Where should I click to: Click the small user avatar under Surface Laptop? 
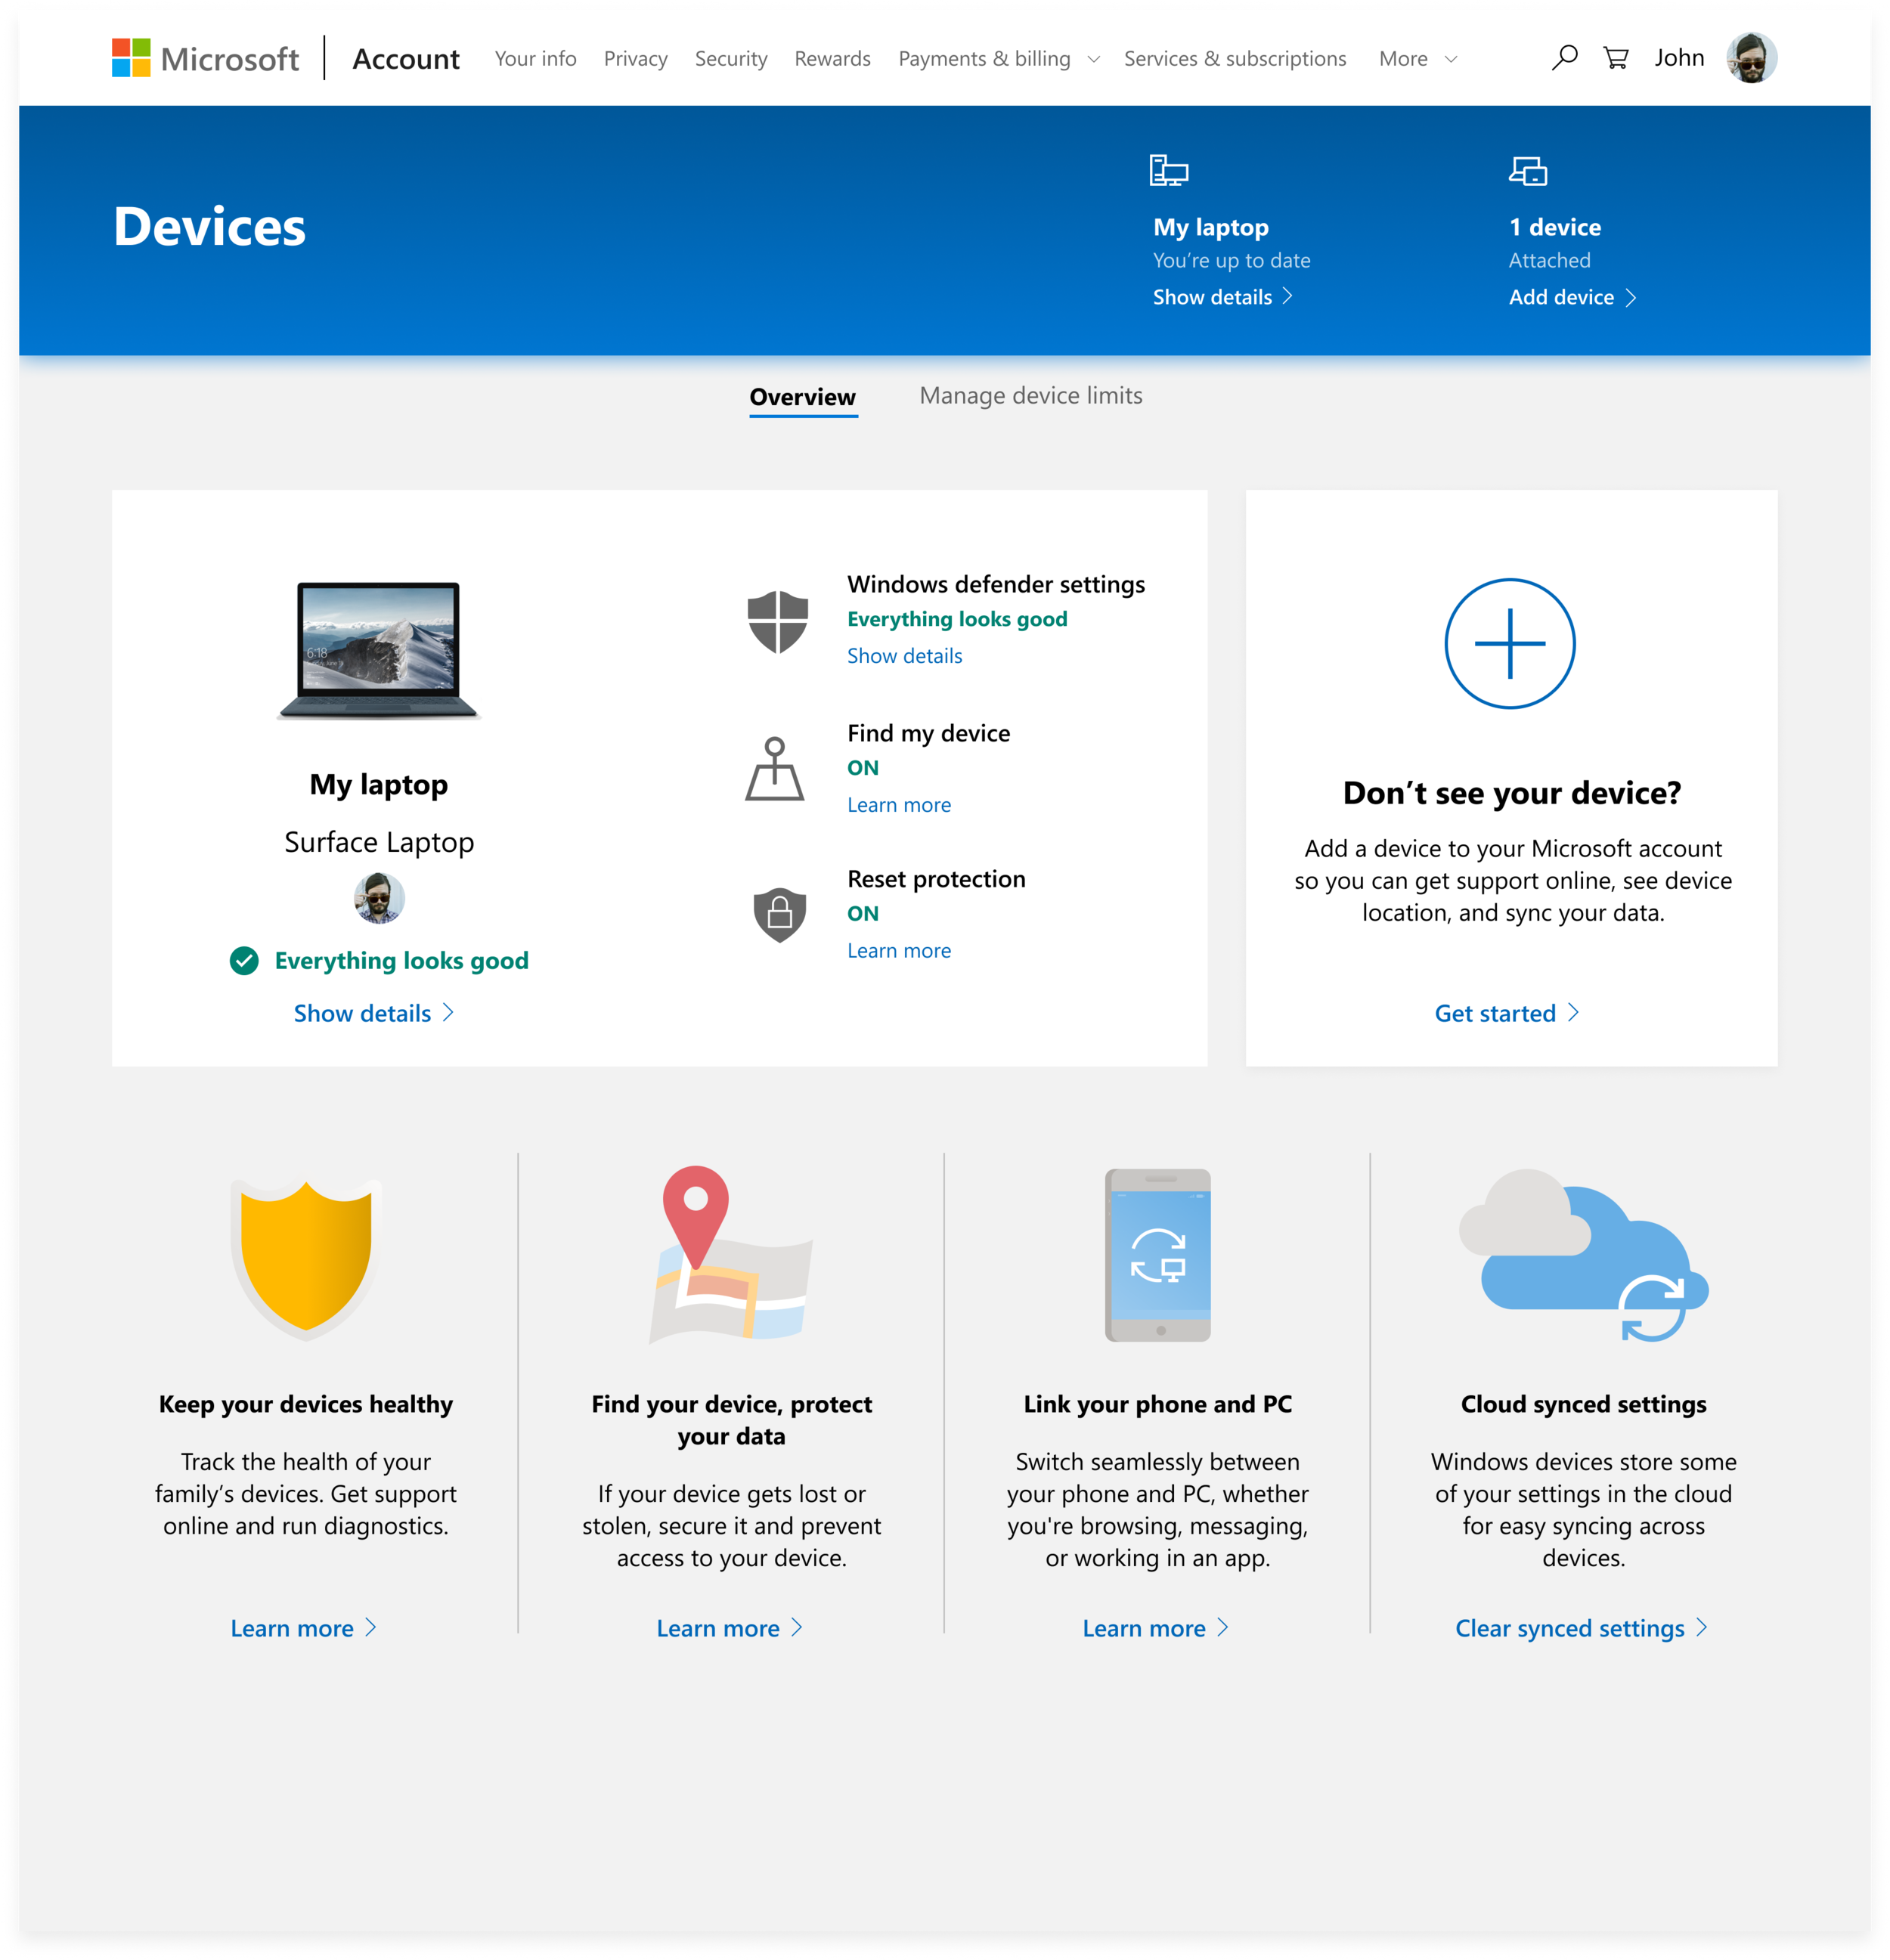379,898
